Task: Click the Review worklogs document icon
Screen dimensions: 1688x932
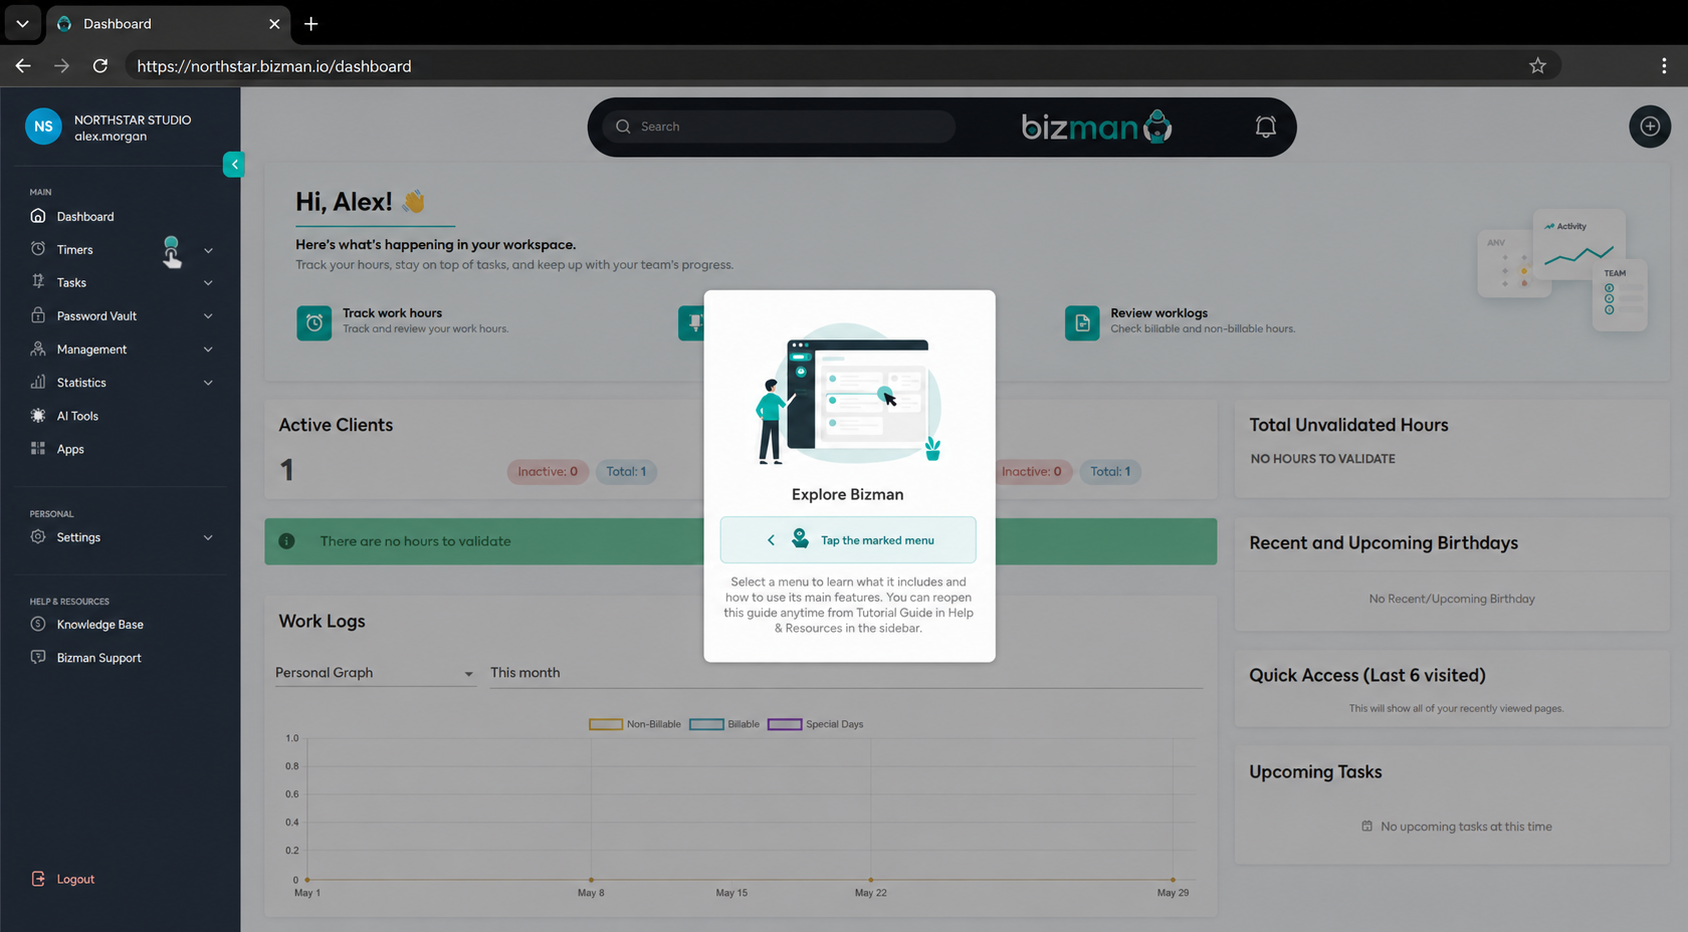Action: (x=1082, y=323)
